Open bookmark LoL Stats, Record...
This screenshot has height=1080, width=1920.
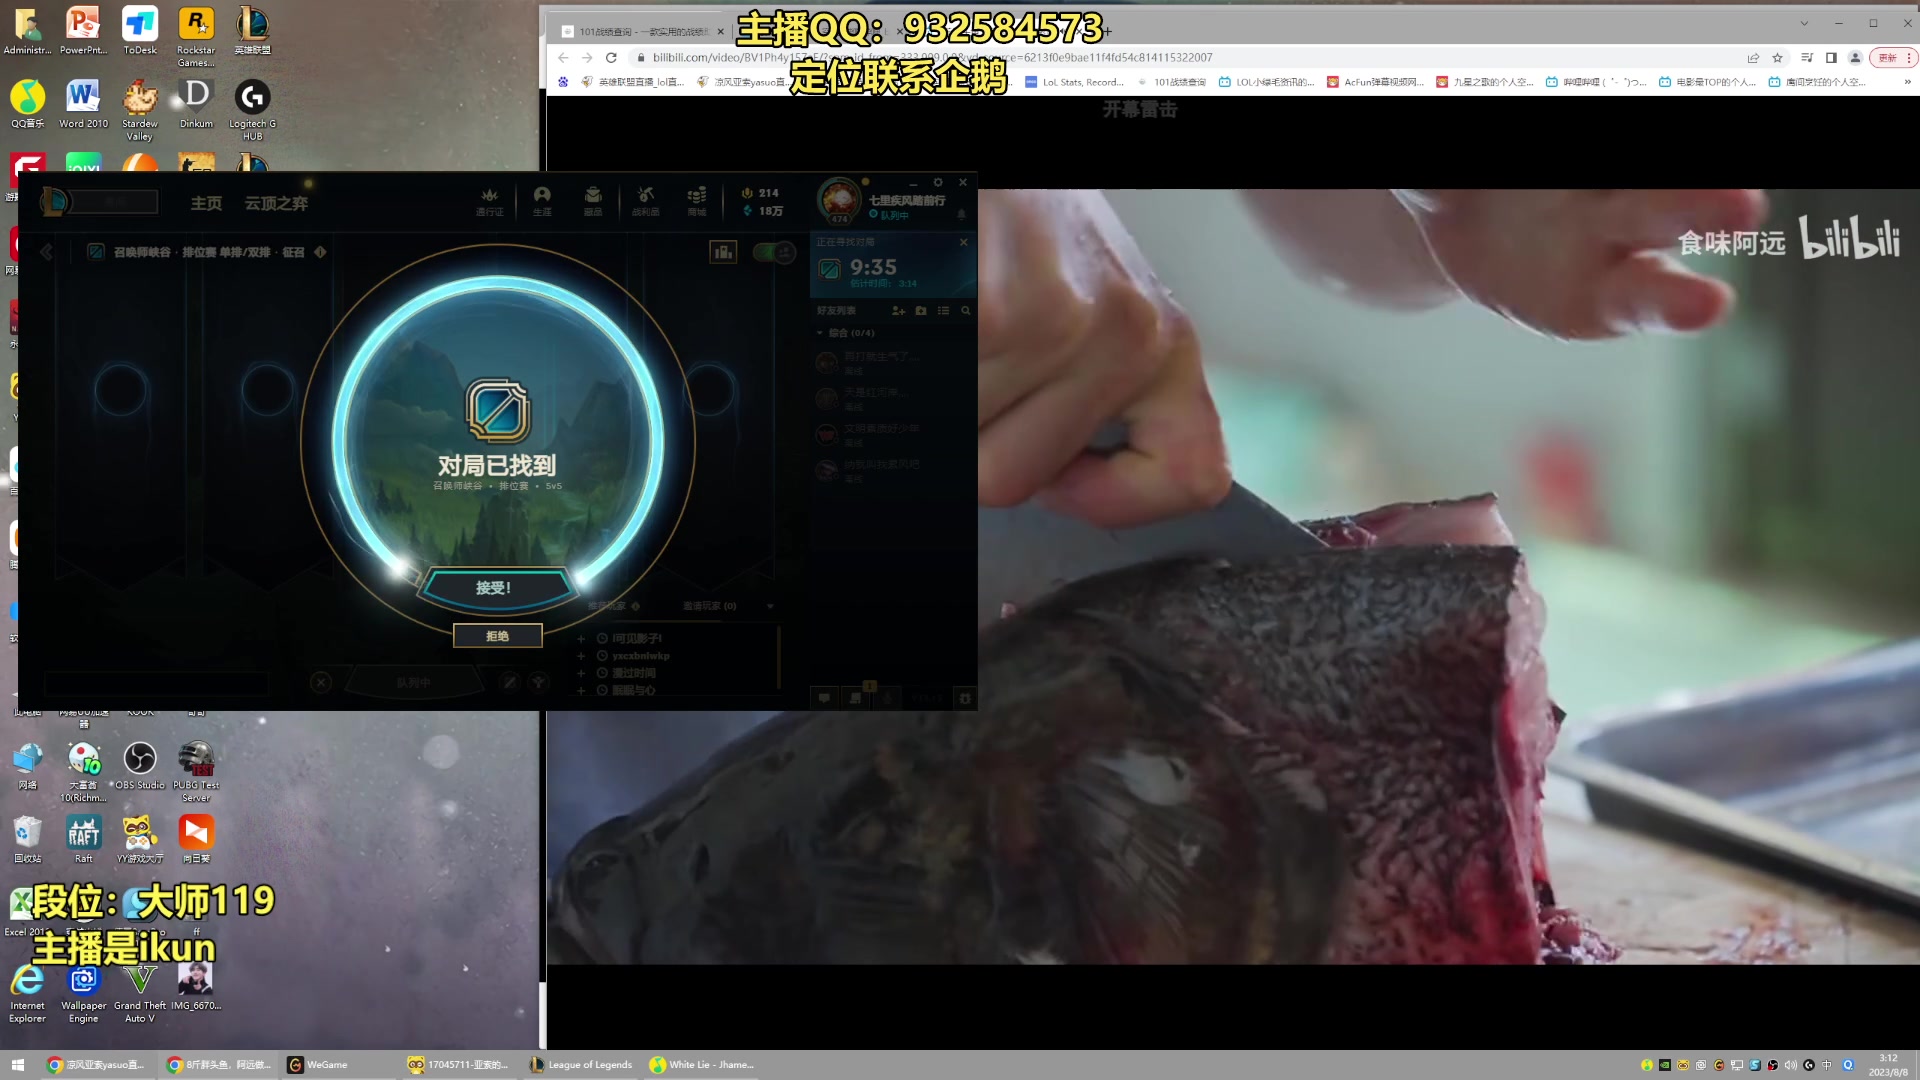coord(1074,82)
